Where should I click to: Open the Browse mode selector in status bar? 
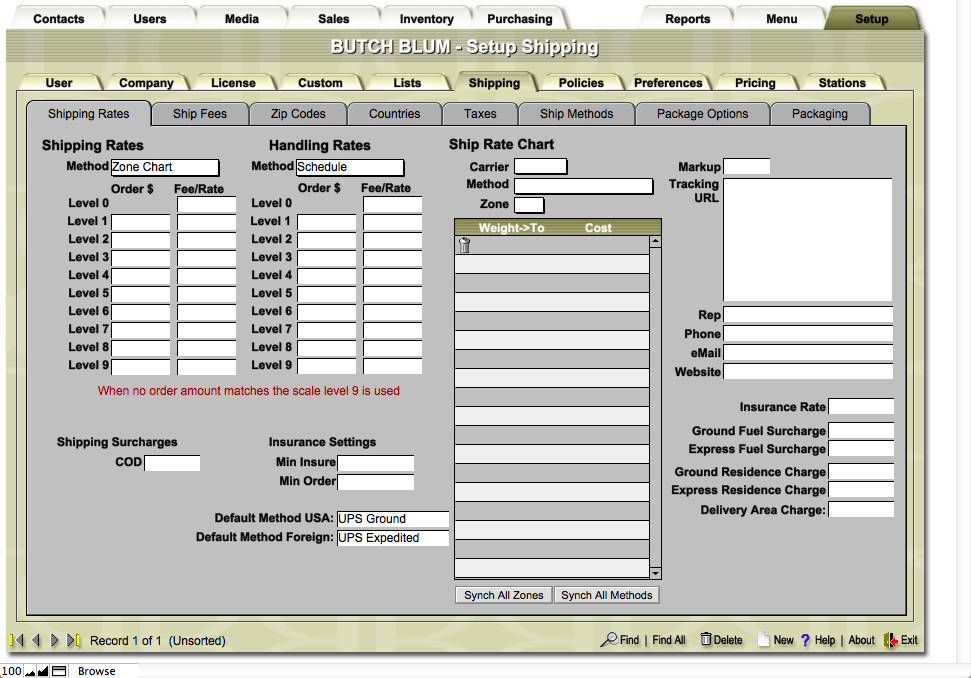(x=97, y=671)
